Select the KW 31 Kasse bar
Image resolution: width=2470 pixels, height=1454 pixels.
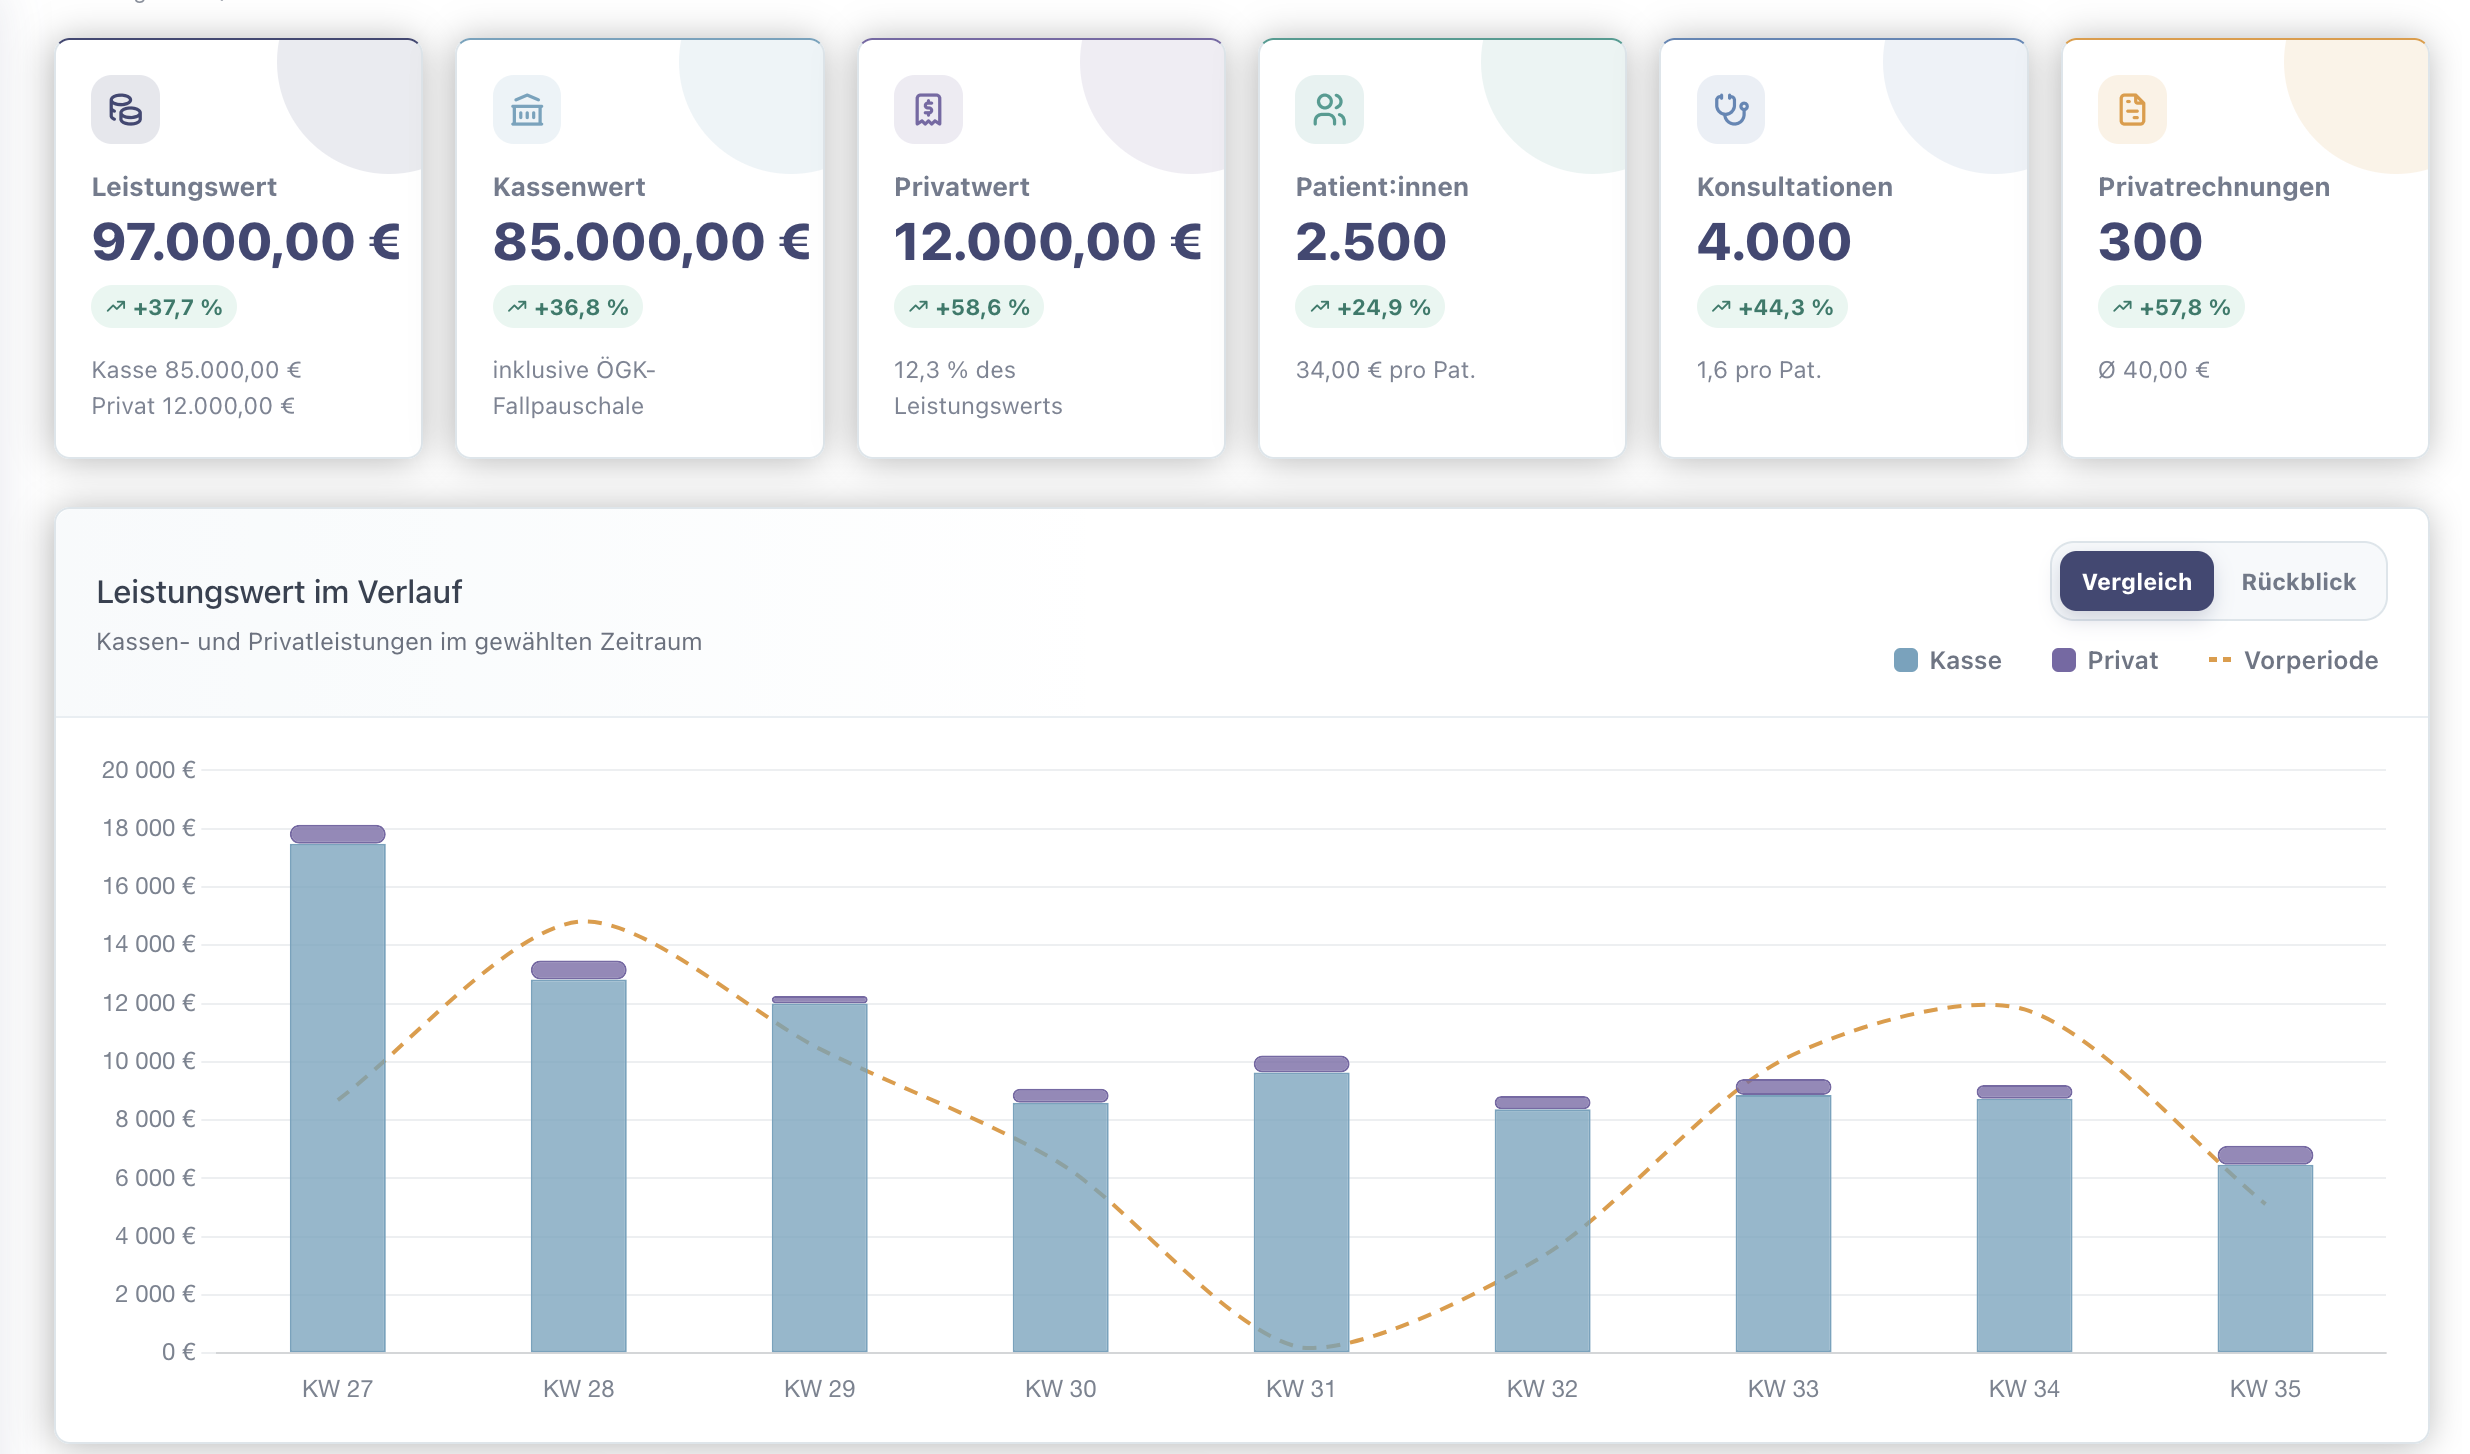click(1302, 1212)
